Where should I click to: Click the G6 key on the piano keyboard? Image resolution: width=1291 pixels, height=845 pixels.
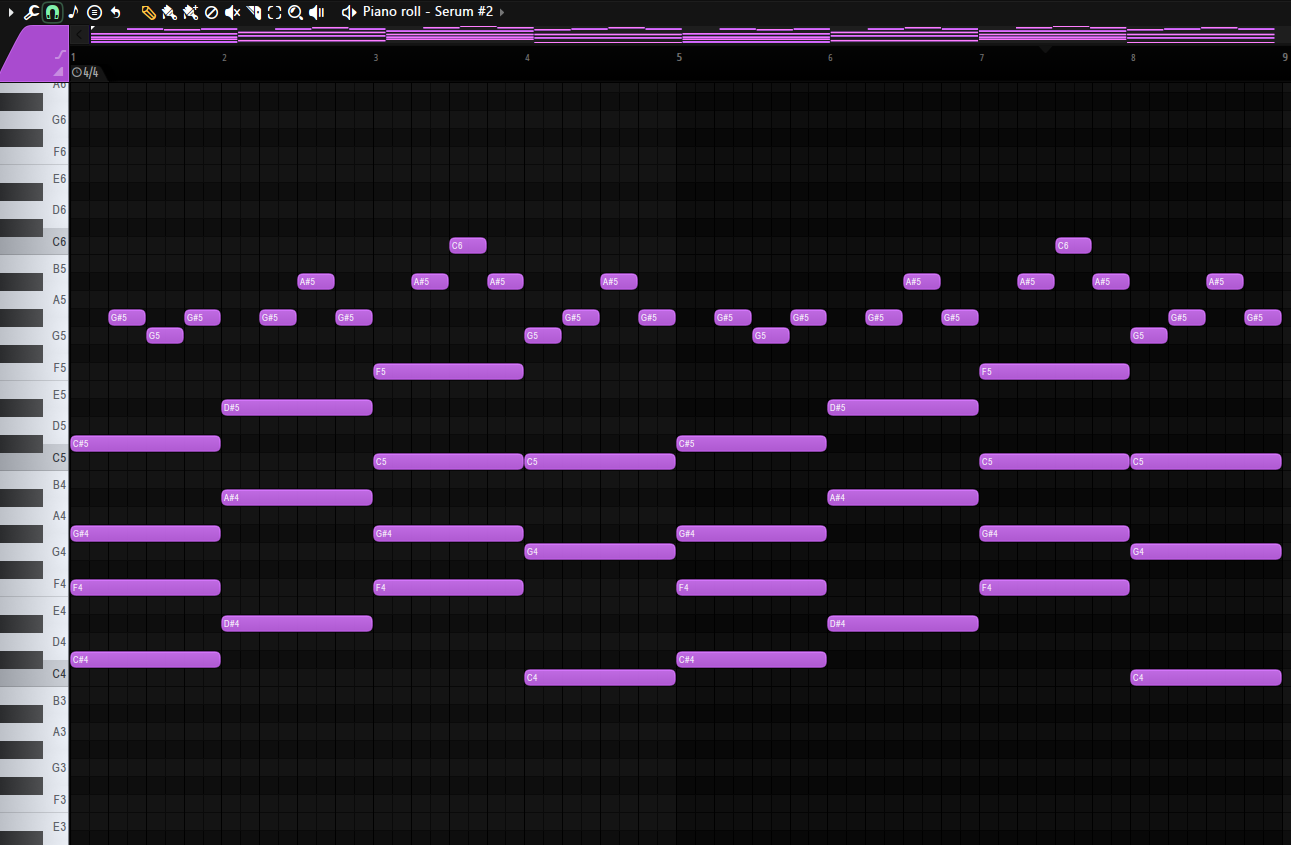point(34,119)
